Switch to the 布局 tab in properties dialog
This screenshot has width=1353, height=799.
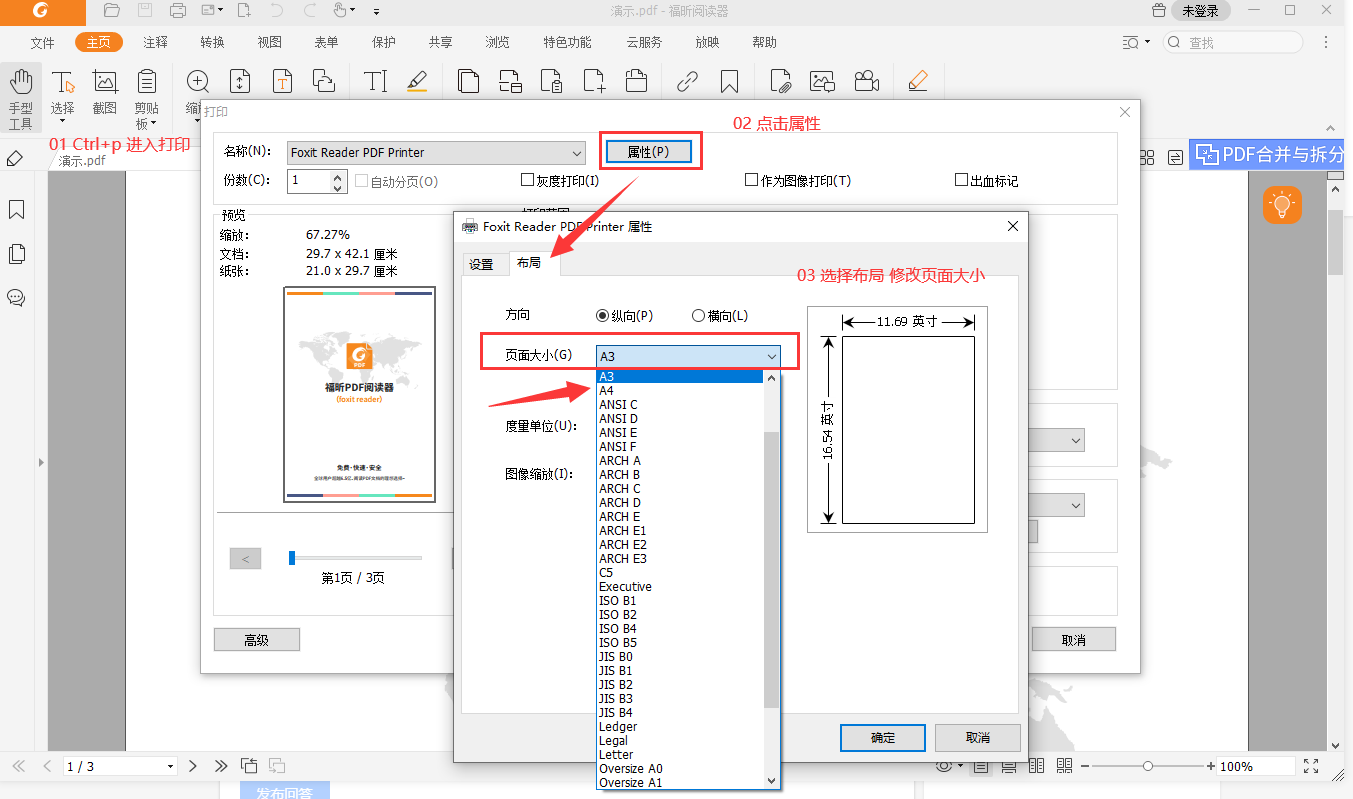point(529,262)
